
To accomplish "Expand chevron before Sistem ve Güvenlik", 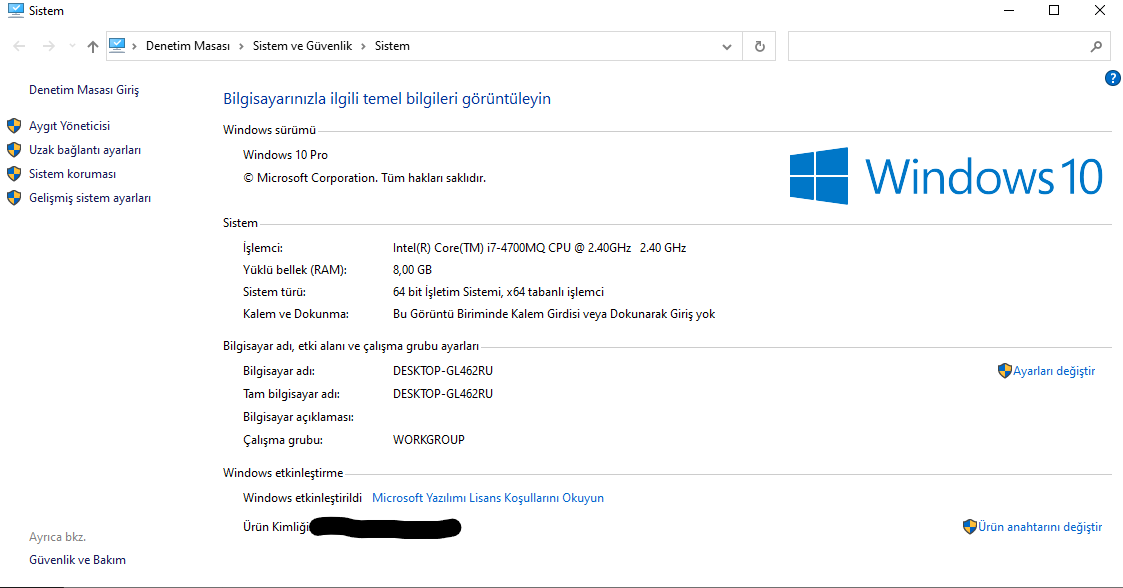I will (x=241, y=46).
